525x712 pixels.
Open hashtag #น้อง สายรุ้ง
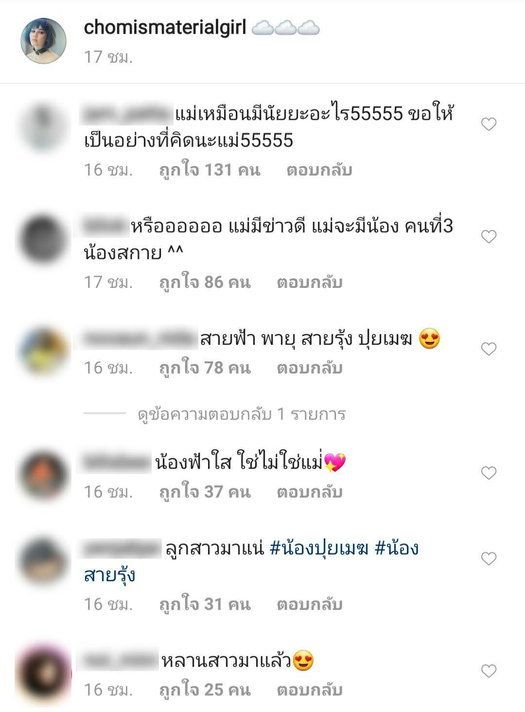point(251,562)
